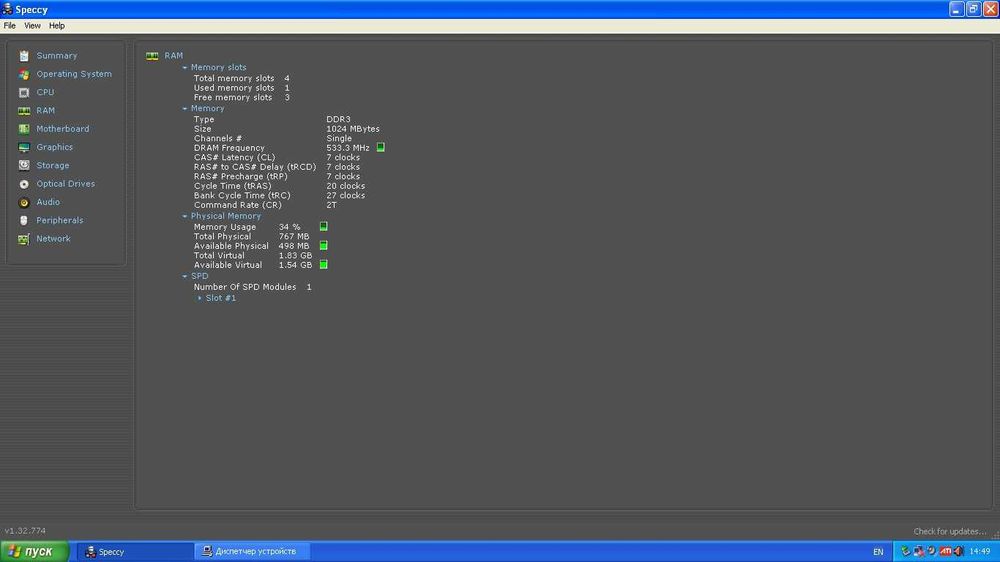Open the Диспетчер устройств taskbar window

coord(252,552)
